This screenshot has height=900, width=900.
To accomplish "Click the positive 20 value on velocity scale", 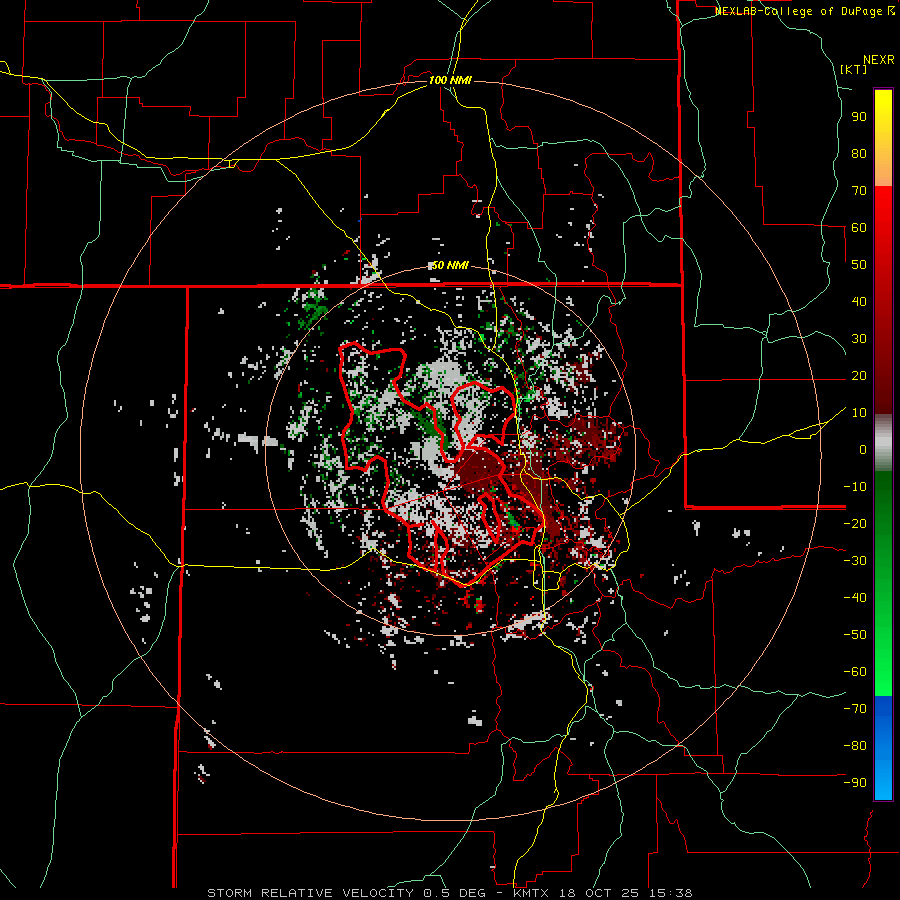I will 859,375.
